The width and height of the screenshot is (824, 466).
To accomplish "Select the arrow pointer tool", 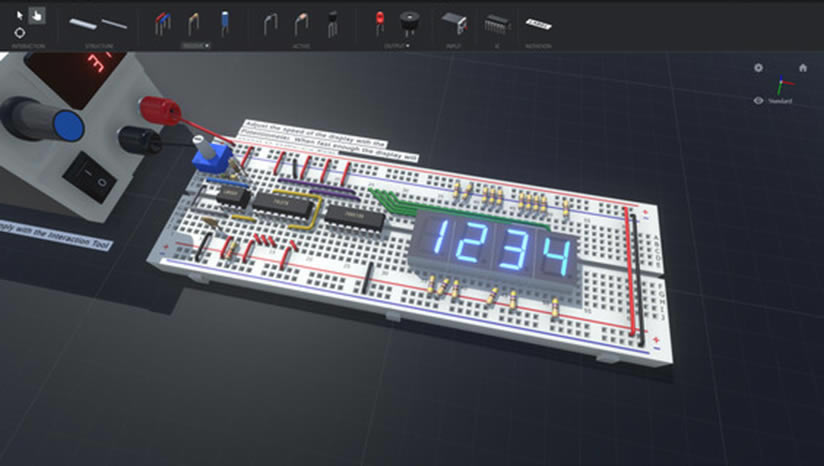I will click(19, 15).
